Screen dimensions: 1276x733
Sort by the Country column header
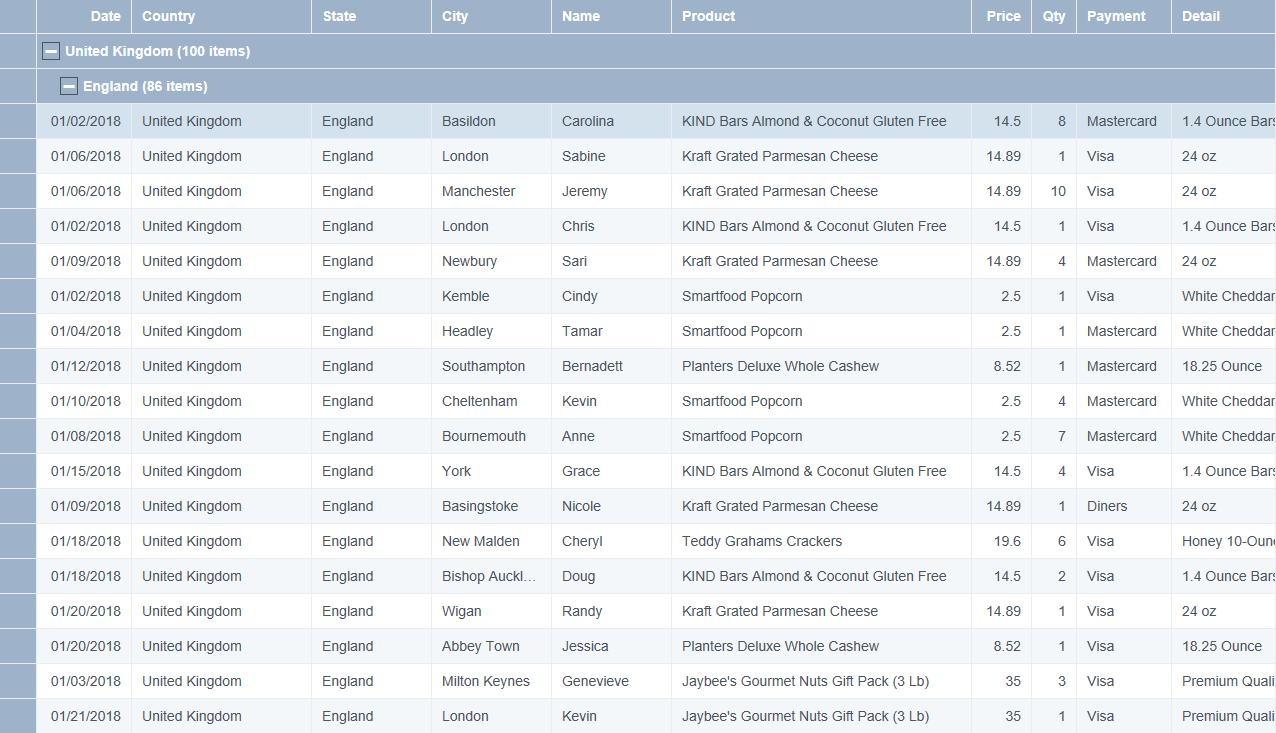(x=221, y=16)
